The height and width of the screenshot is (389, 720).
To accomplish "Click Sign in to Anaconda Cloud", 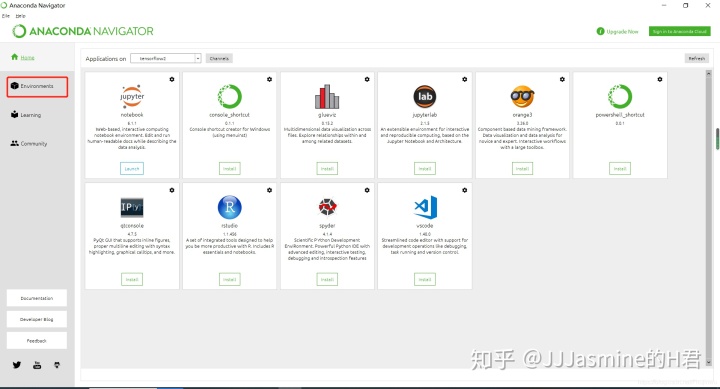I will (x=680, y=31).
